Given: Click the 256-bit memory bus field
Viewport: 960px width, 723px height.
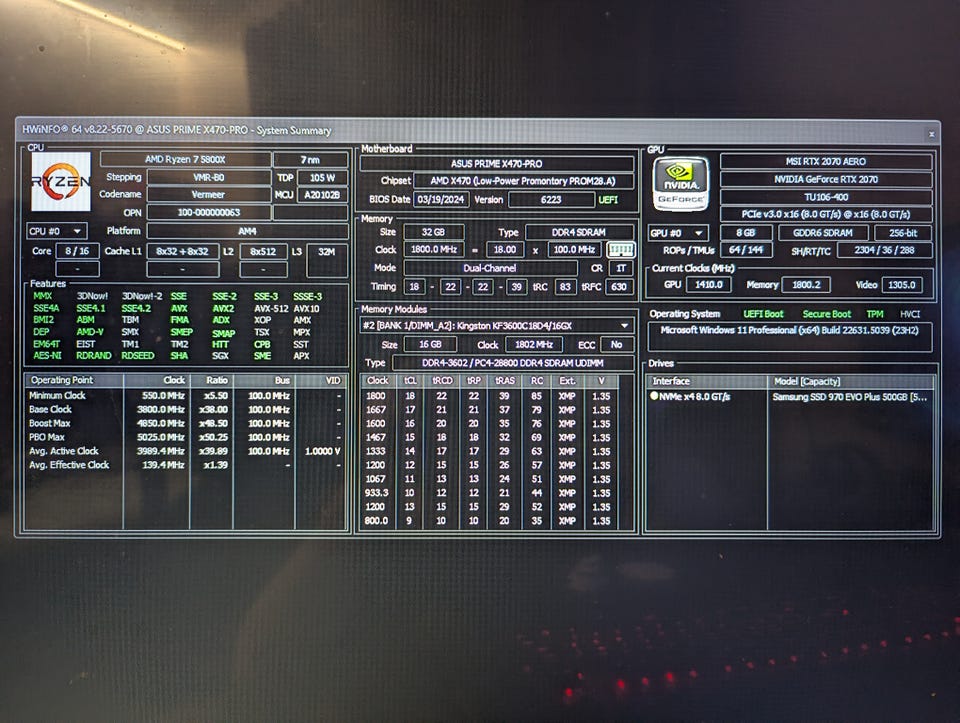Looking at the screenshot, I should 903,233.
